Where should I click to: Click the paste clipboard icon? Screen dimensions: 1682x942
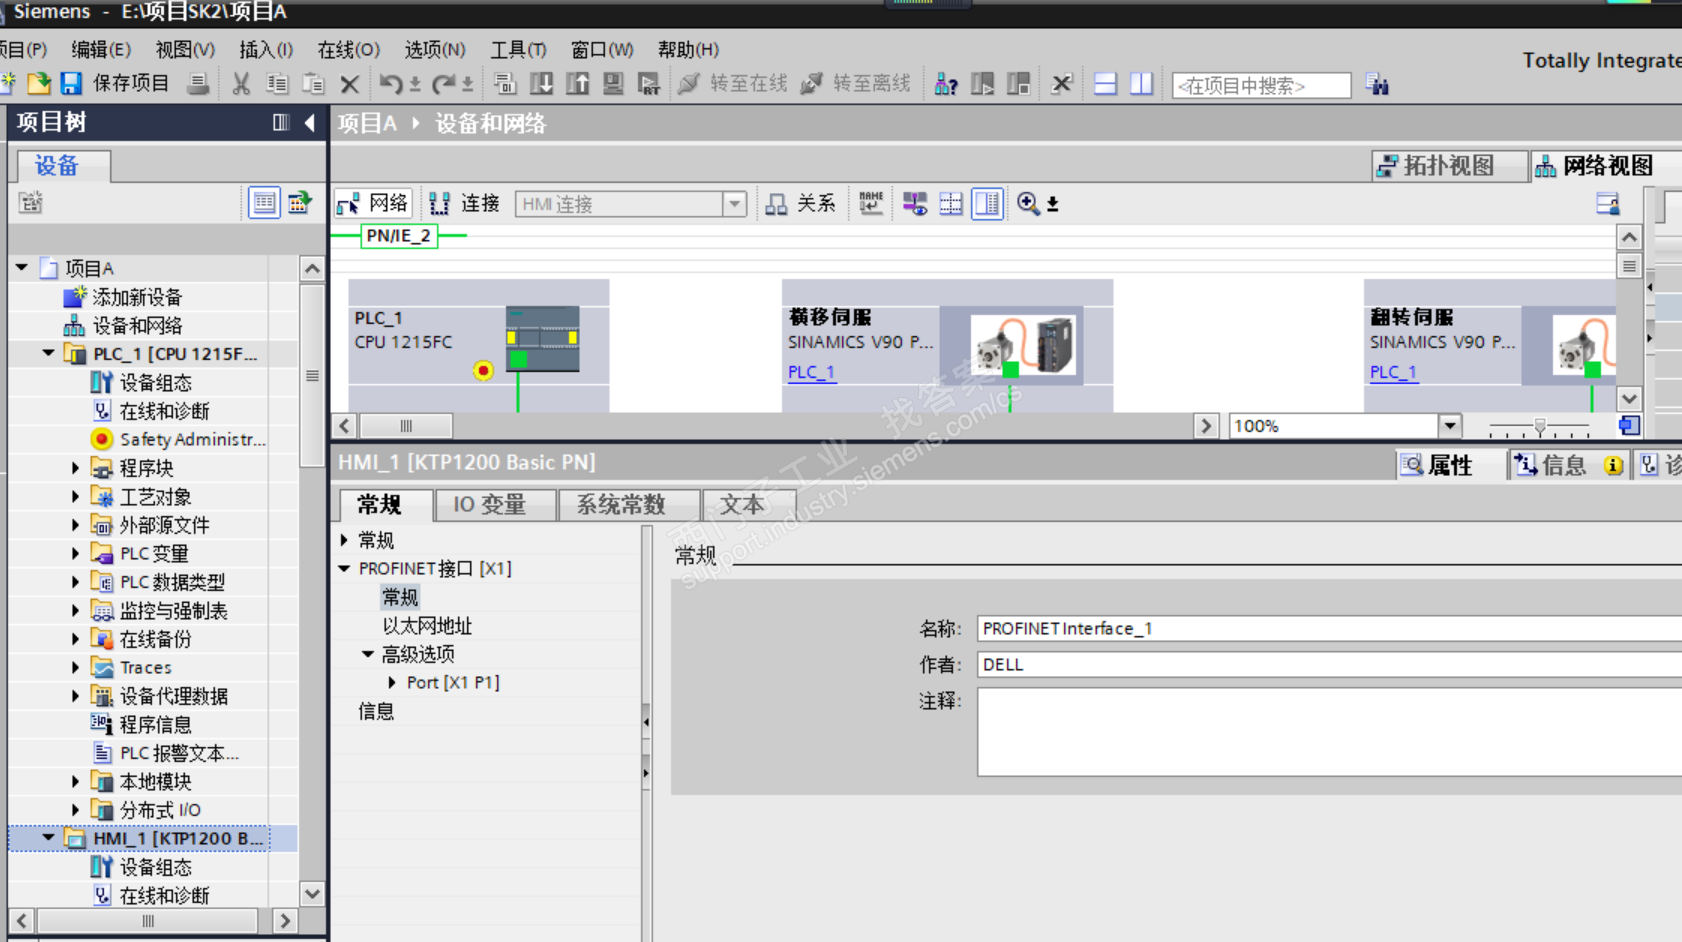pos(313,84)
